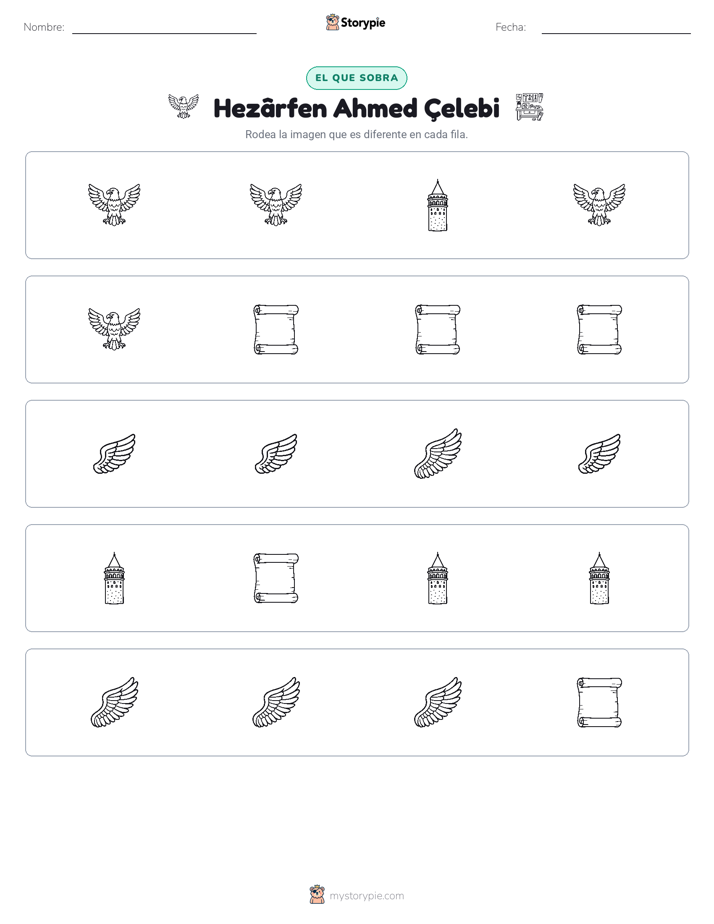Circle the scroll in the fifth row

click(599, 702)
